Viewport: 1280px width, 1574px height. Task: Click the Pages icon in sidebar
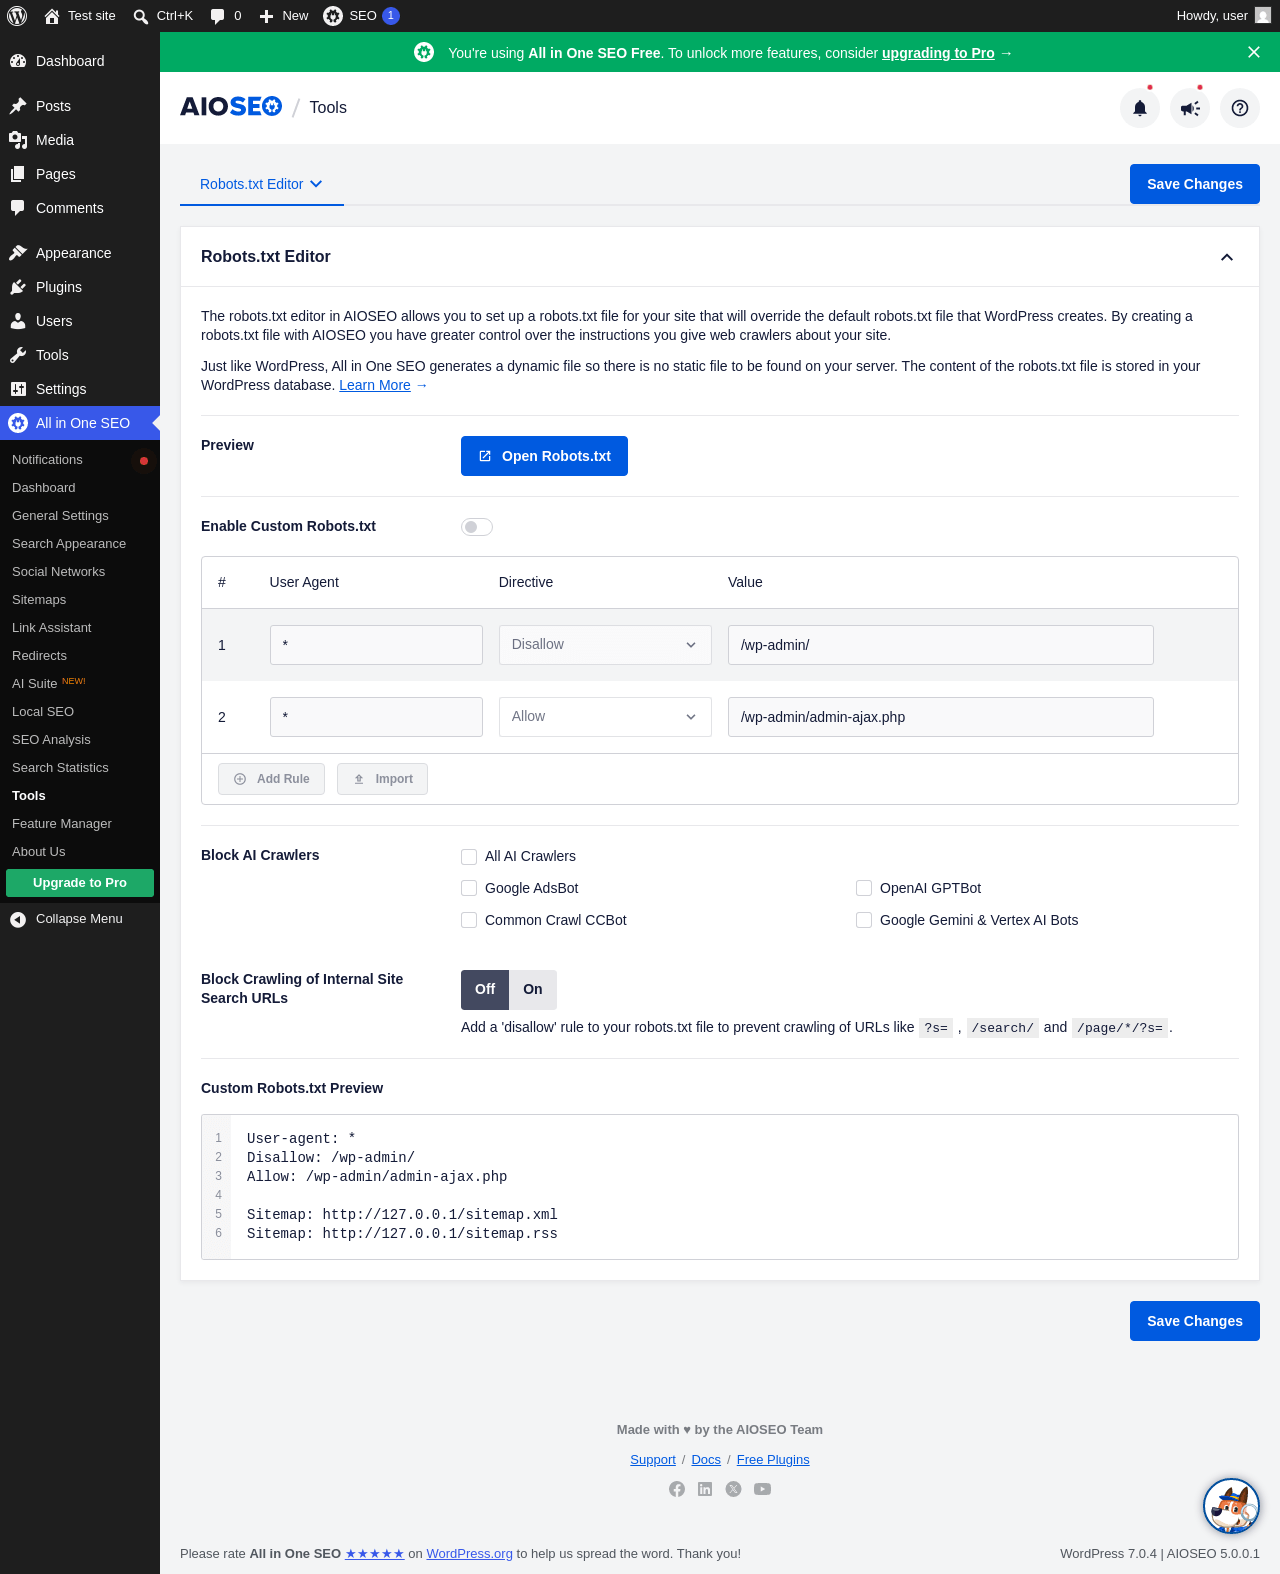tap(18, 174)
